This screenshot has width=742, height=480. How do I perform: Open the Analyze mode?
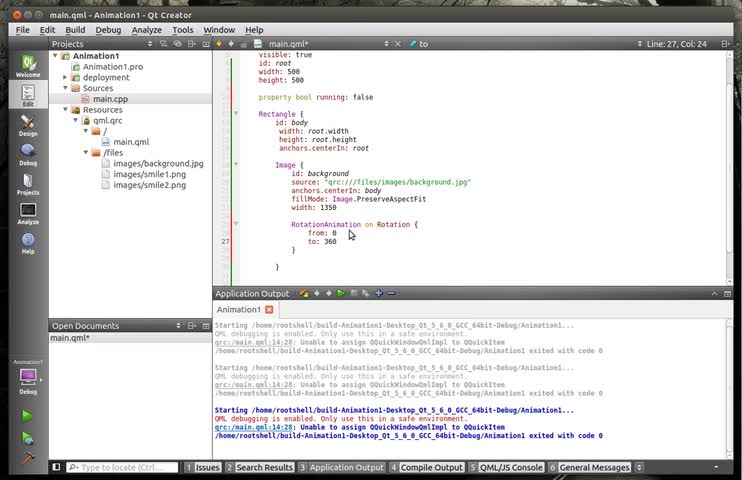pyautogui.click(x=28, y=213)
